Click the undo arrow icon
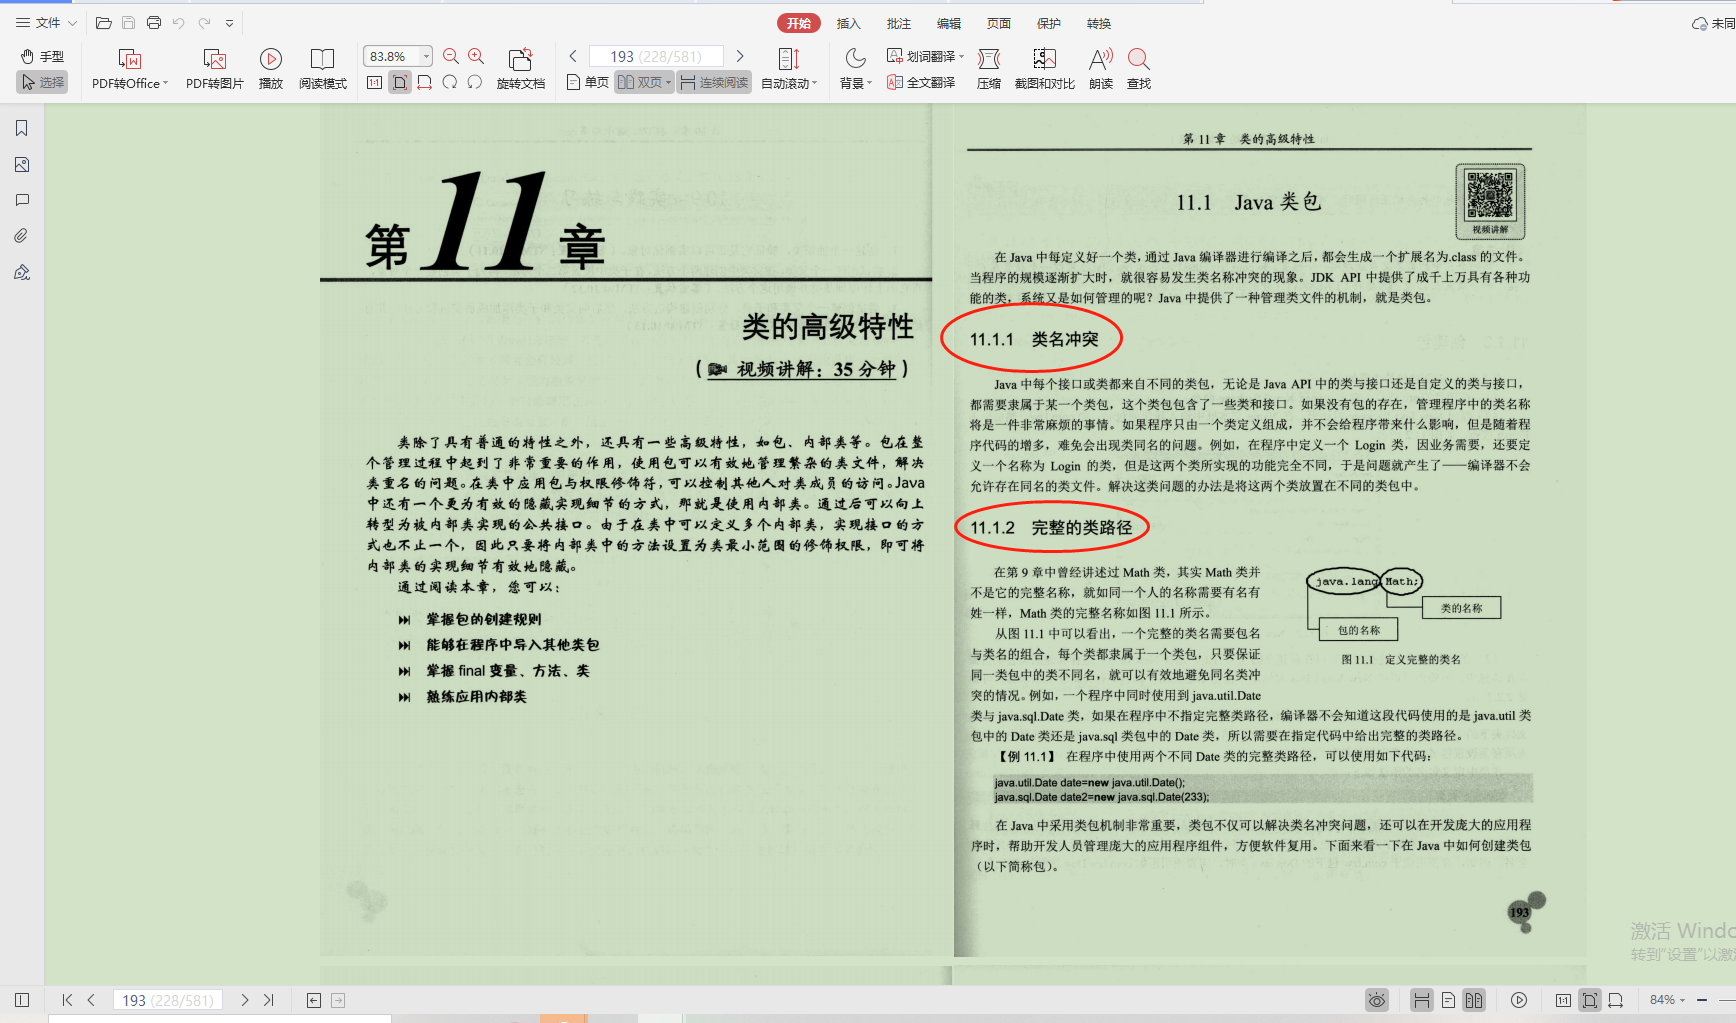The image size is (1736, 1023). (178, 23)
